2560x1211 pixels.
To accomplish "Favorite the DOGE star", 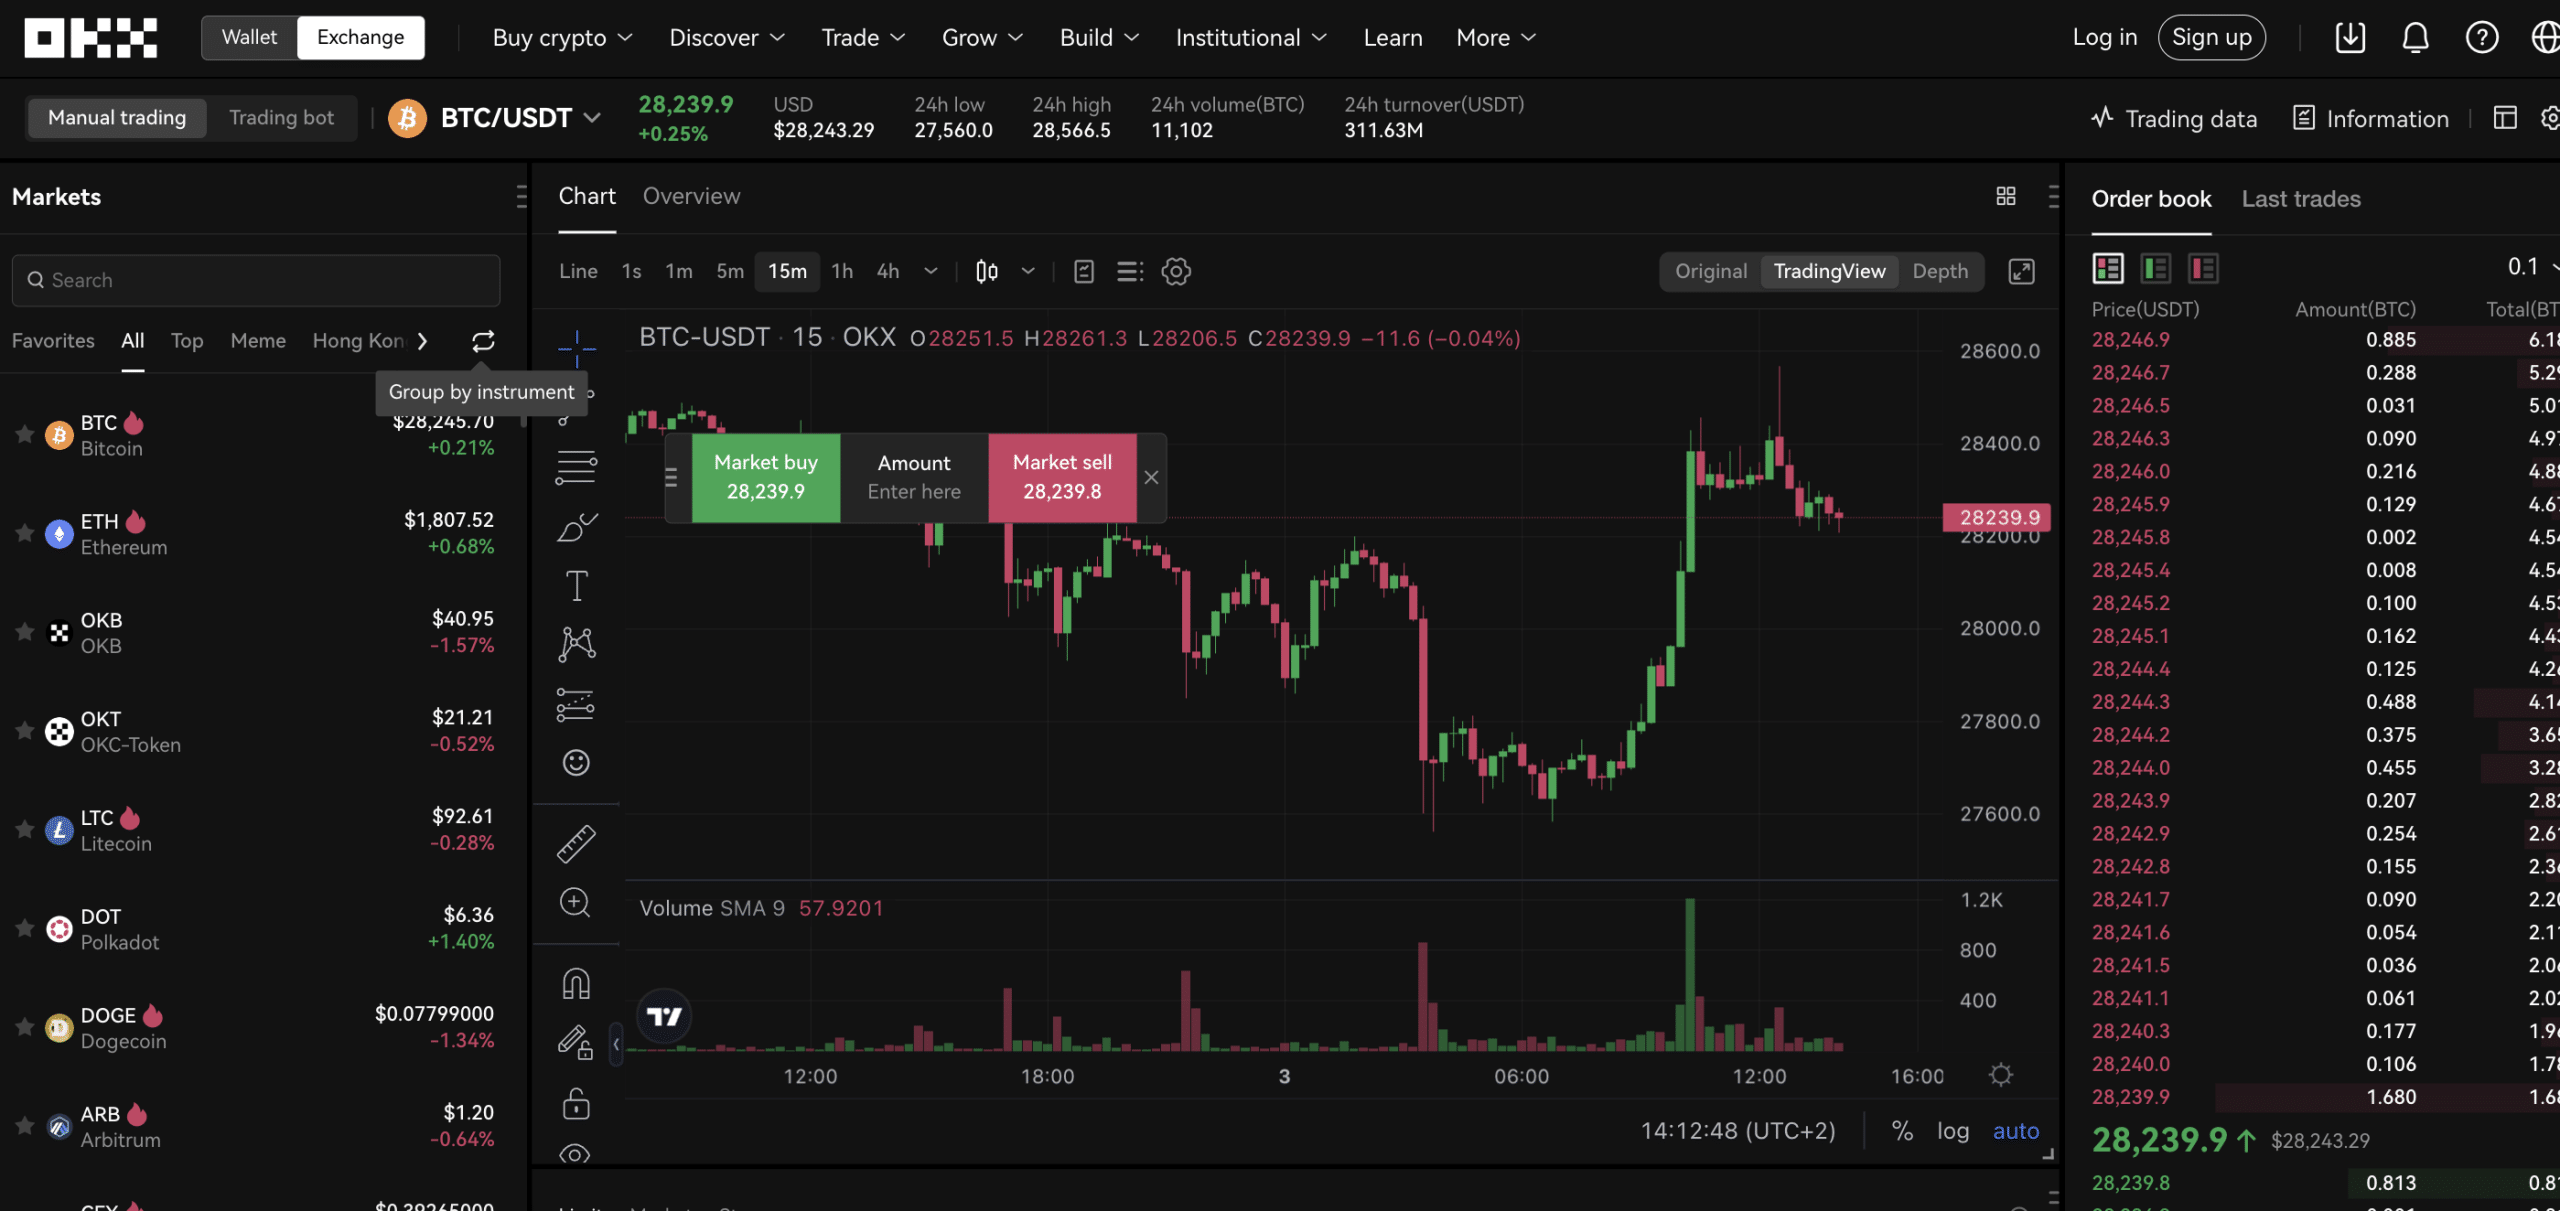I will [25, 1027].
